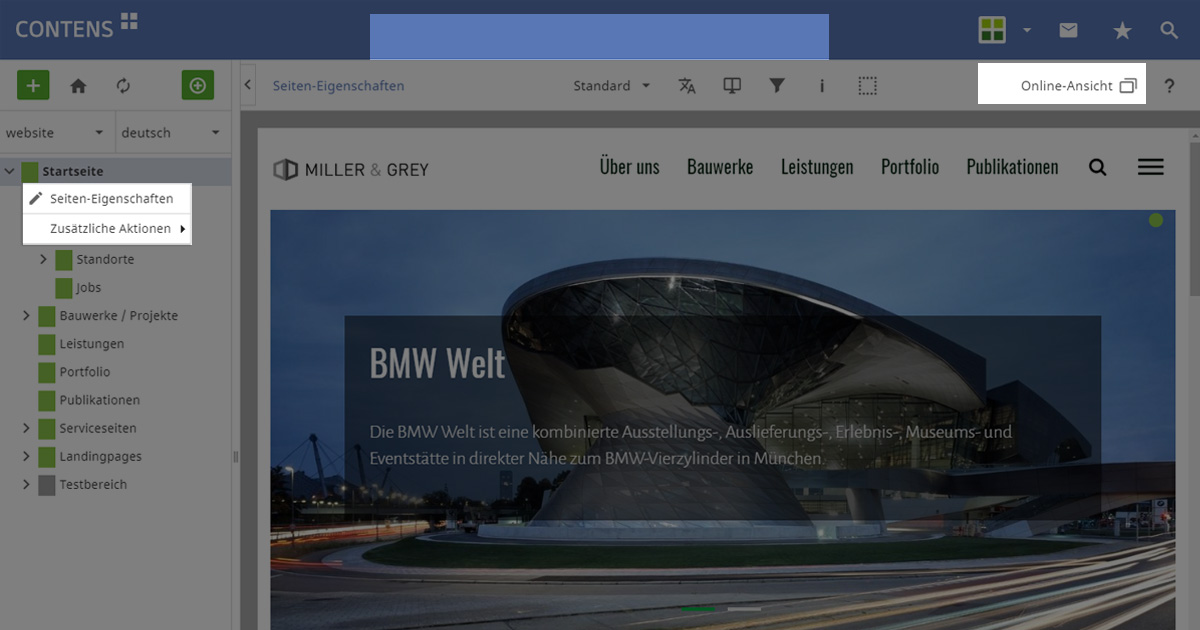Click the white second carousel indicator
The height and width of the screenshot is (630, 1200).
coord(744,608)
